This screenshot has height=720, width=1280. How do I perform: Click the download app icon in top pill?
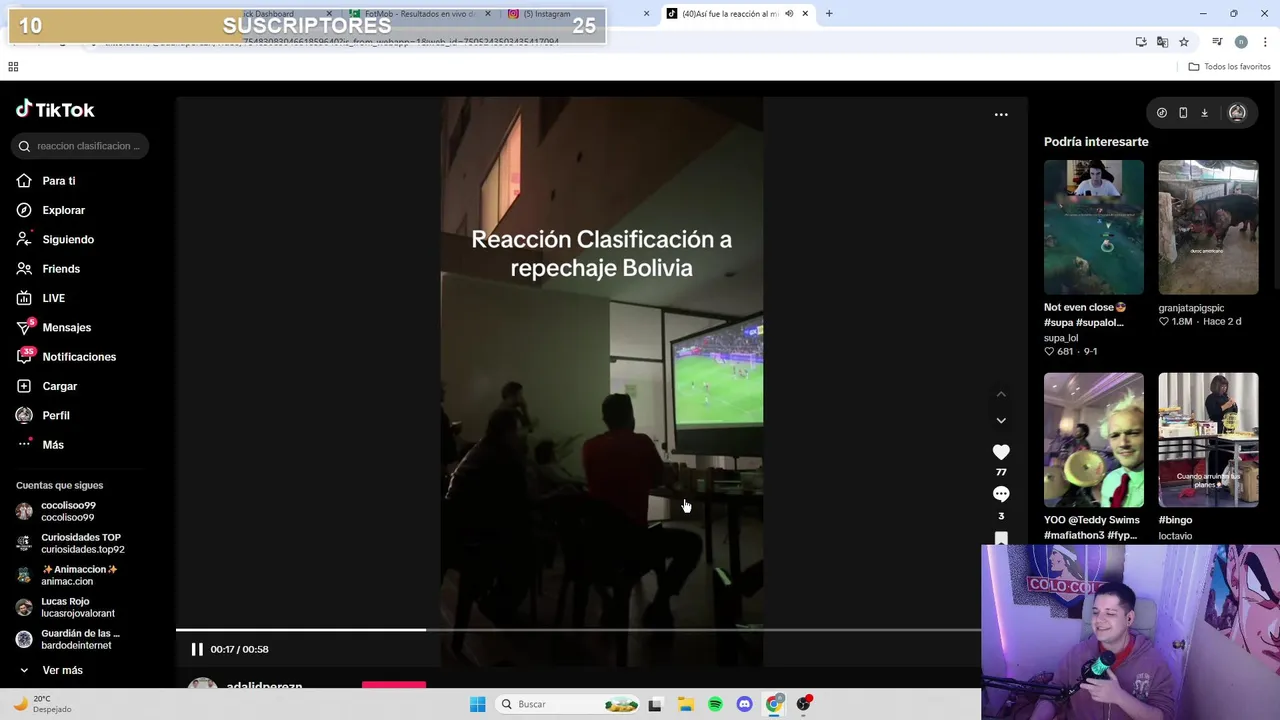[x=1204, y=113]
